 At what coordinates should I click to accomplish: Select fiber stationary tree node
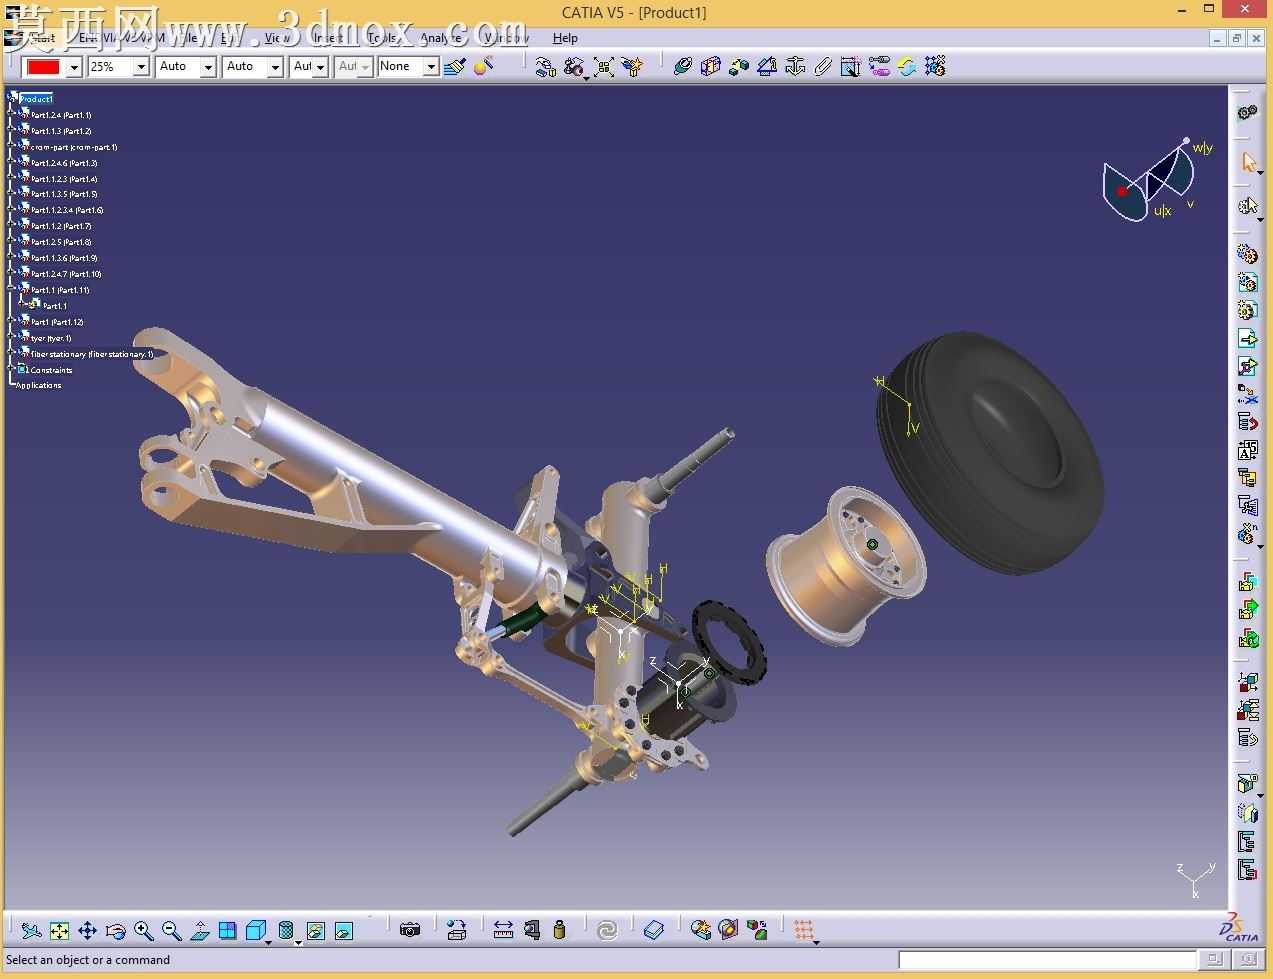point(92,354)
